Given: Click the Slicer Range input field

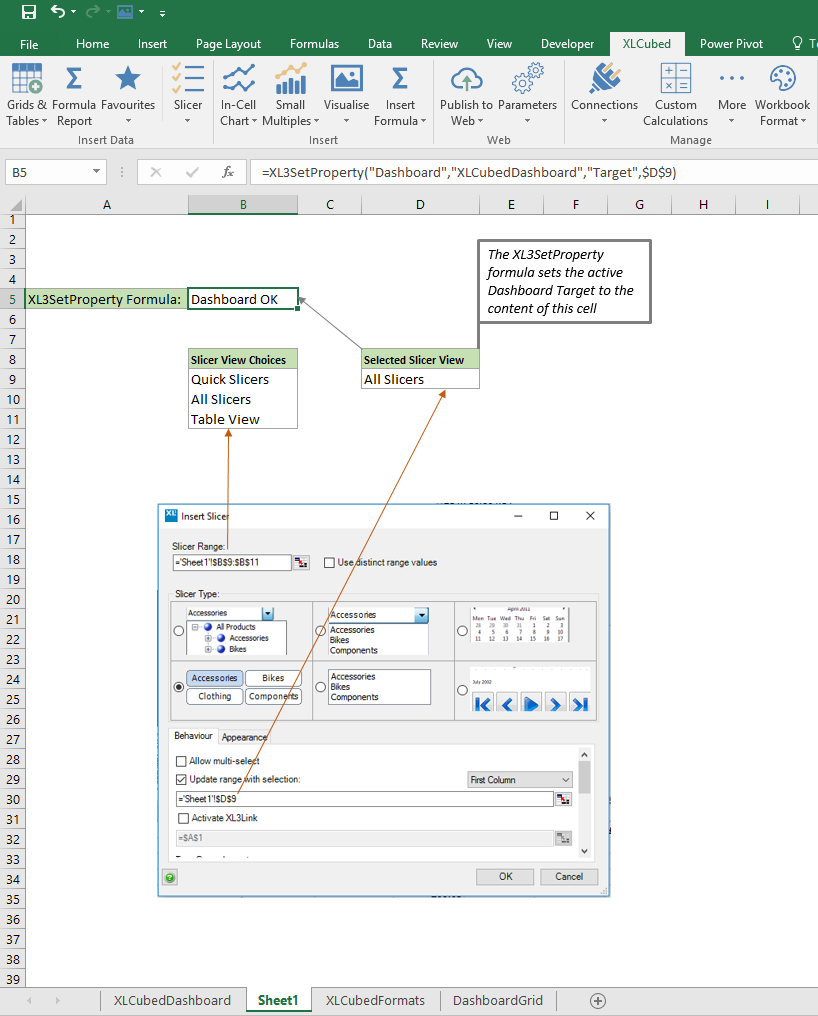Looking at the screenshot, I should click(x=232, y=563).
